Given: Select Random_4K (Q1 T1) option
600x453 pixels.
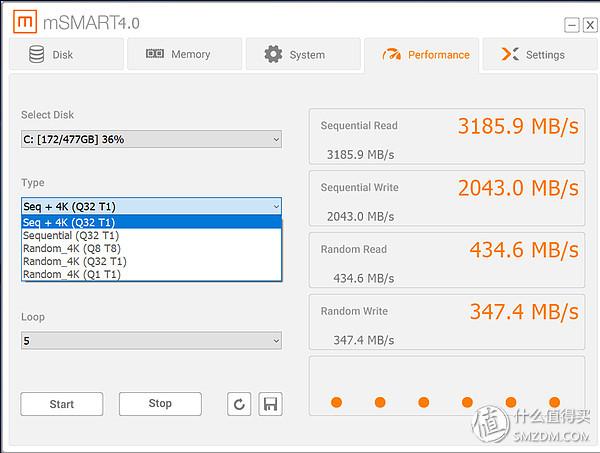Looking at the screenshot, I should 152,274.
